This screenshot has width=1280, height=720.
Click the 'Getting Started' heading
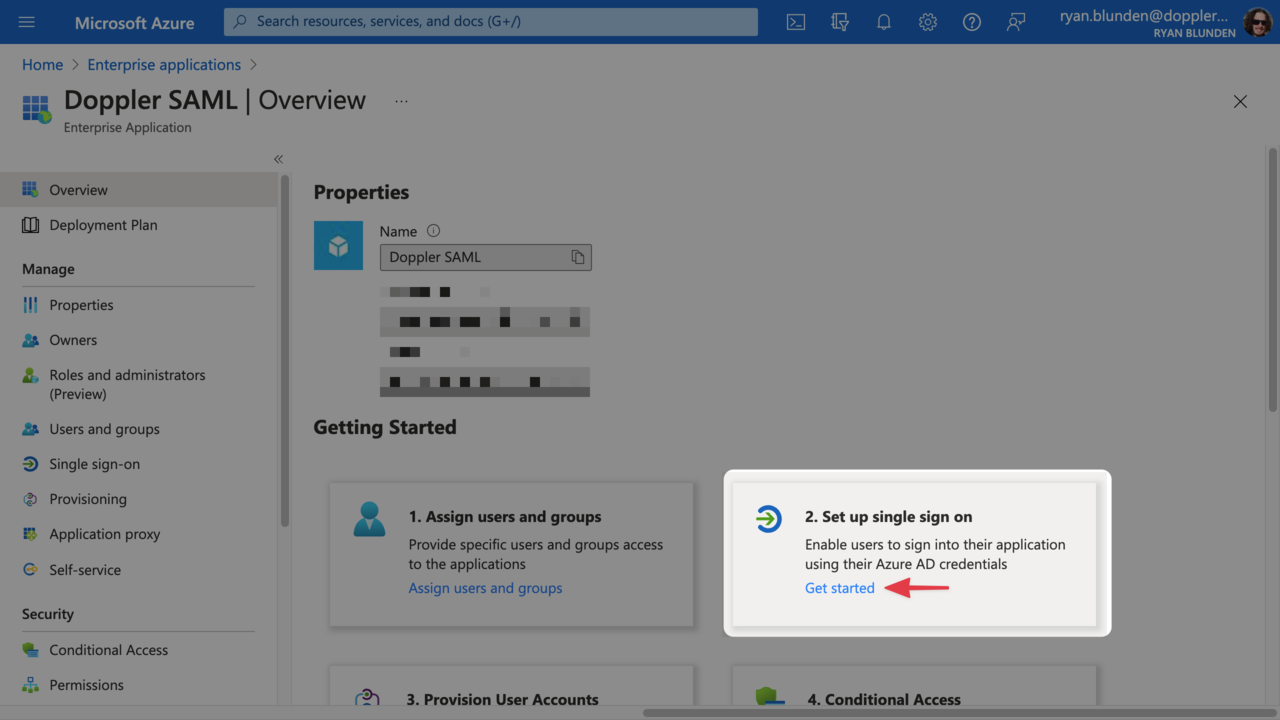click(385, 427)
